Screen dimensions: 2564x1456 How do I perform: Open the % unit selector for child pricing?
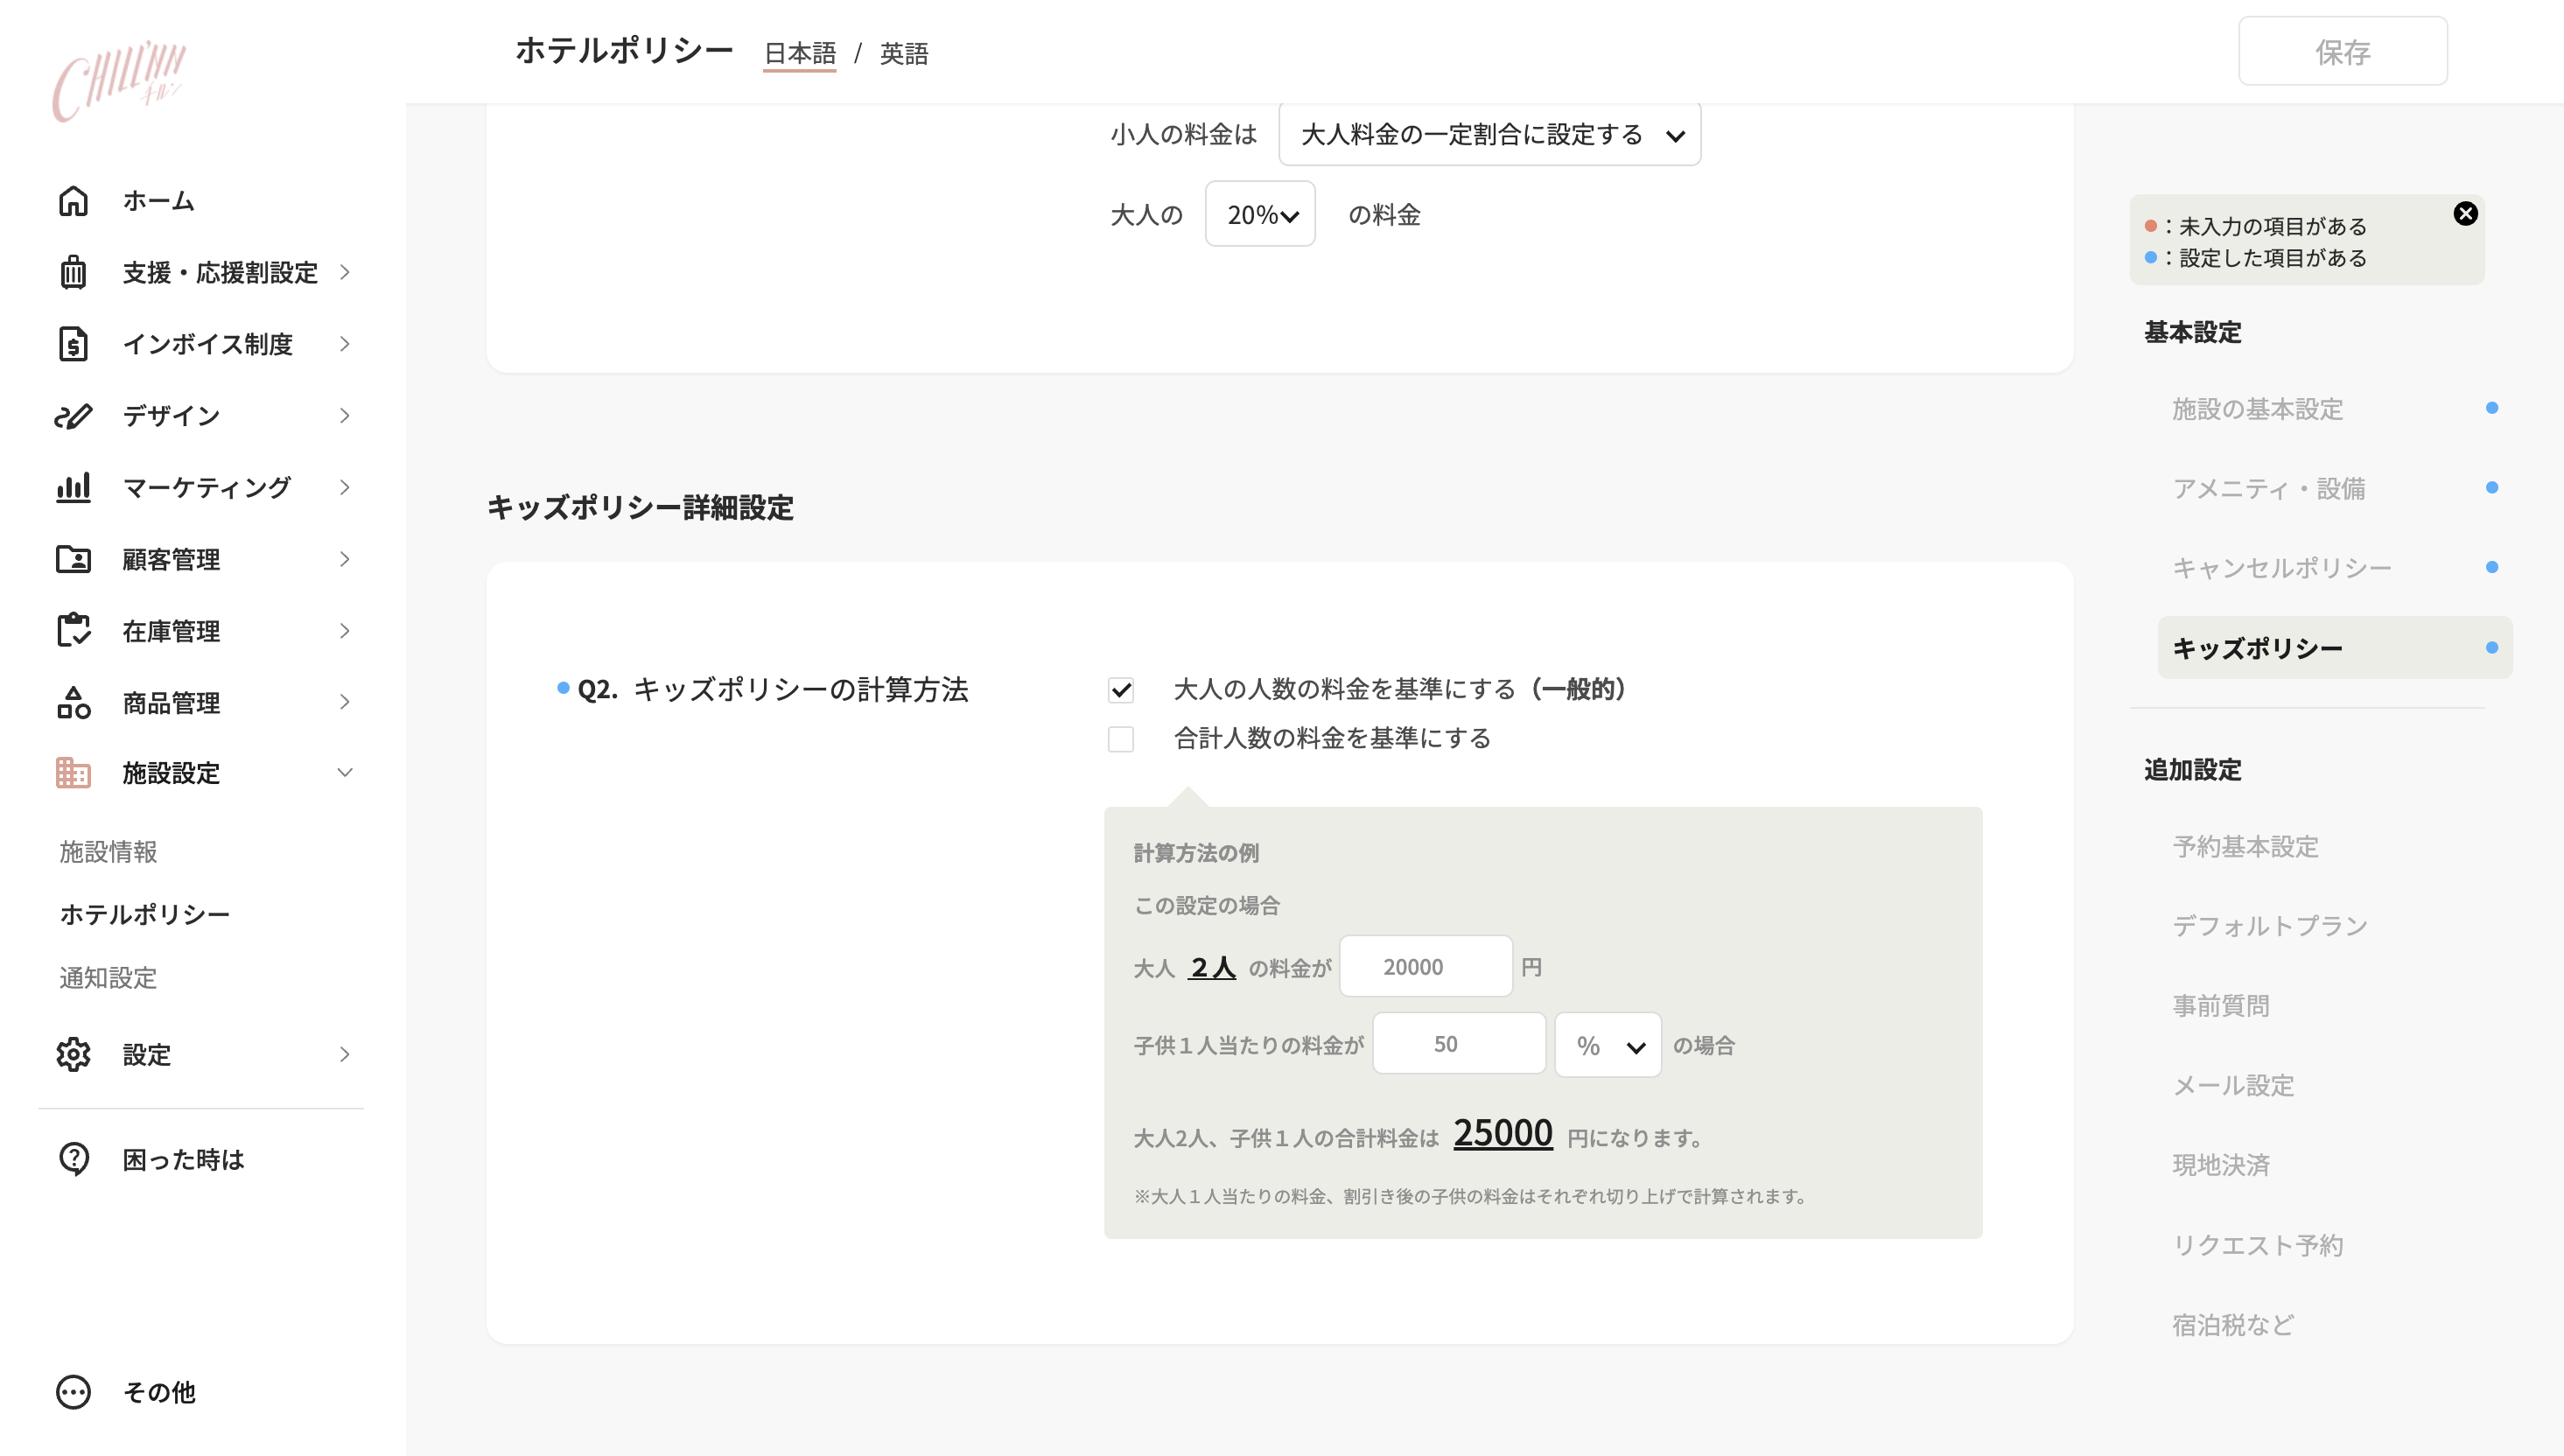pyautogui.click(x=1607, y=1044)
